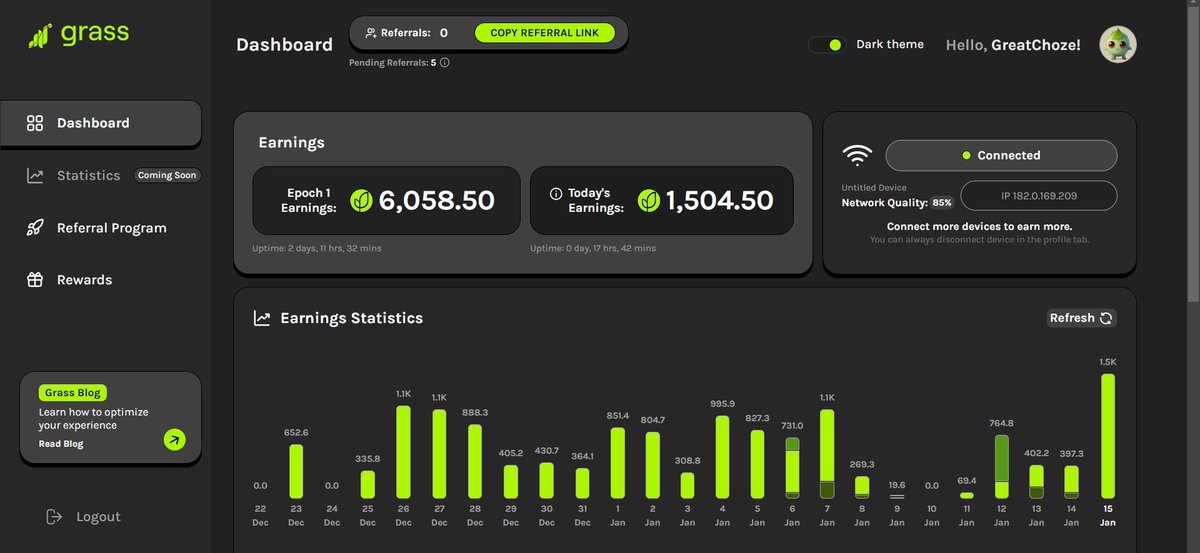Click the Today's Earnings leaf coin icon

[x=649, y=201]
